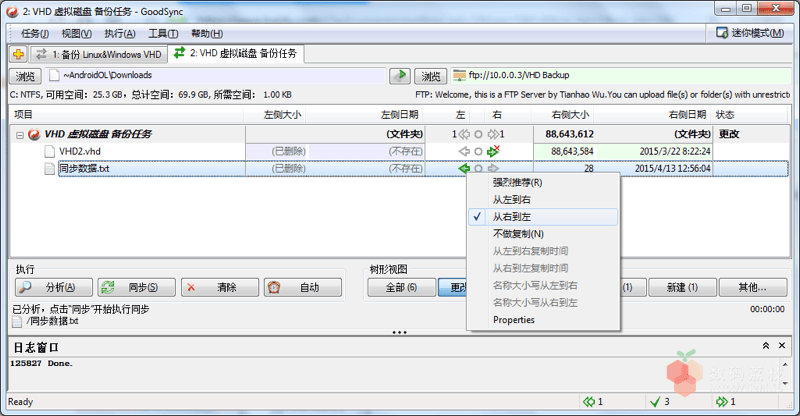The height and width of the screenshot is (416, 800).
Task: Set 同步数据.txt to no copy with circle toggle
Action: pyautogui.click(x=478, y=168)
